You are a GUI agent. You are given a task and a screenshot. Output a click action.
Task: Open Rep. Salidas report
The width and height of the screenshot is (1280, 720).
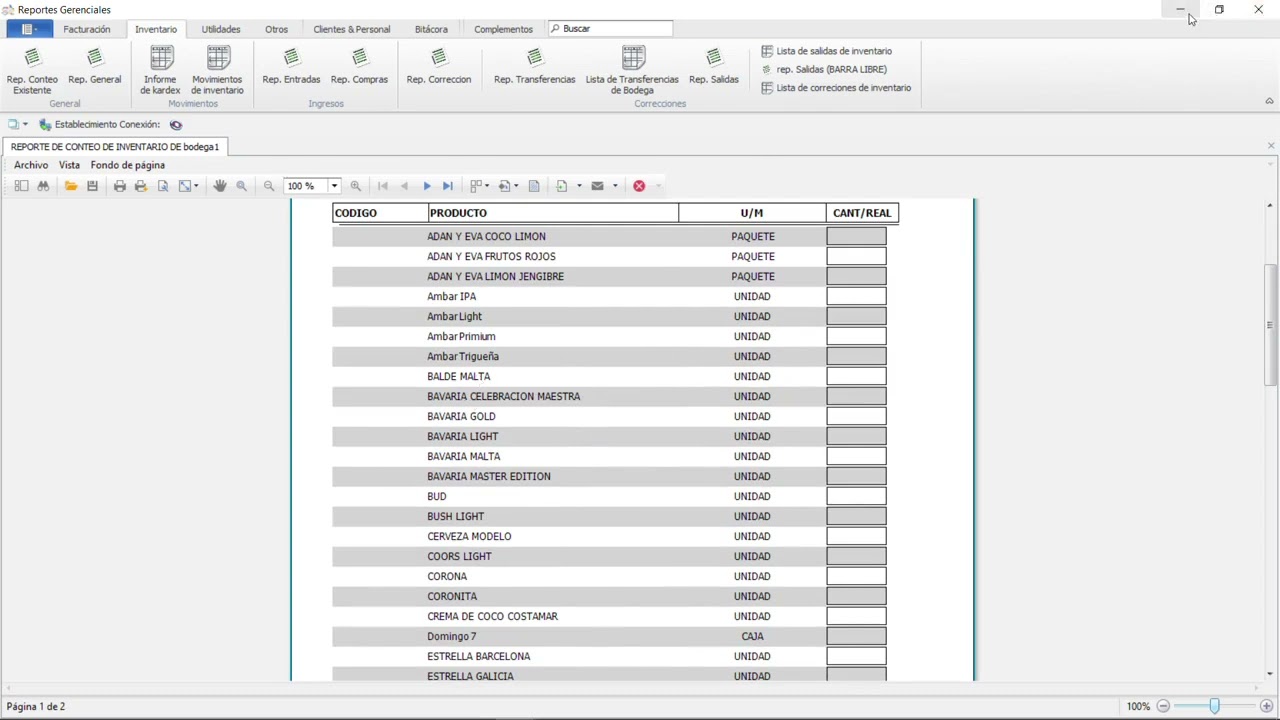pyautogui.click(x=713, y=66)
